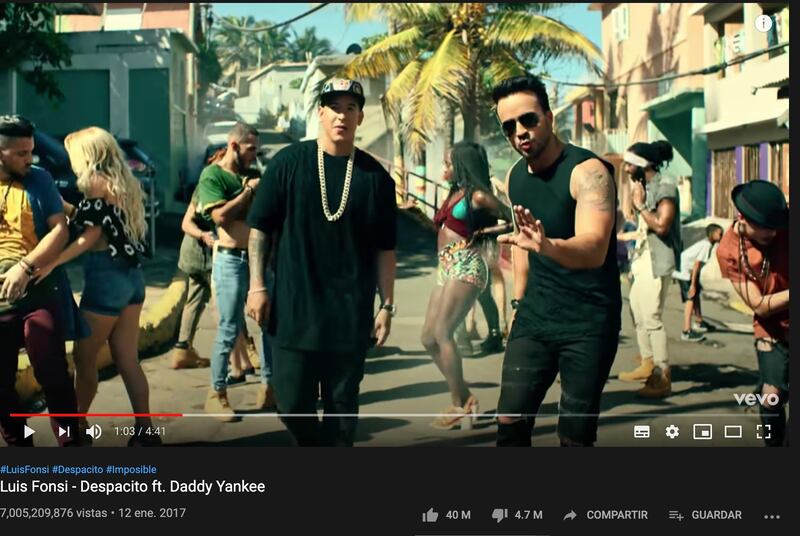Click the COMPARTIR share button
800x536 pixels.
tap(605, 515)
